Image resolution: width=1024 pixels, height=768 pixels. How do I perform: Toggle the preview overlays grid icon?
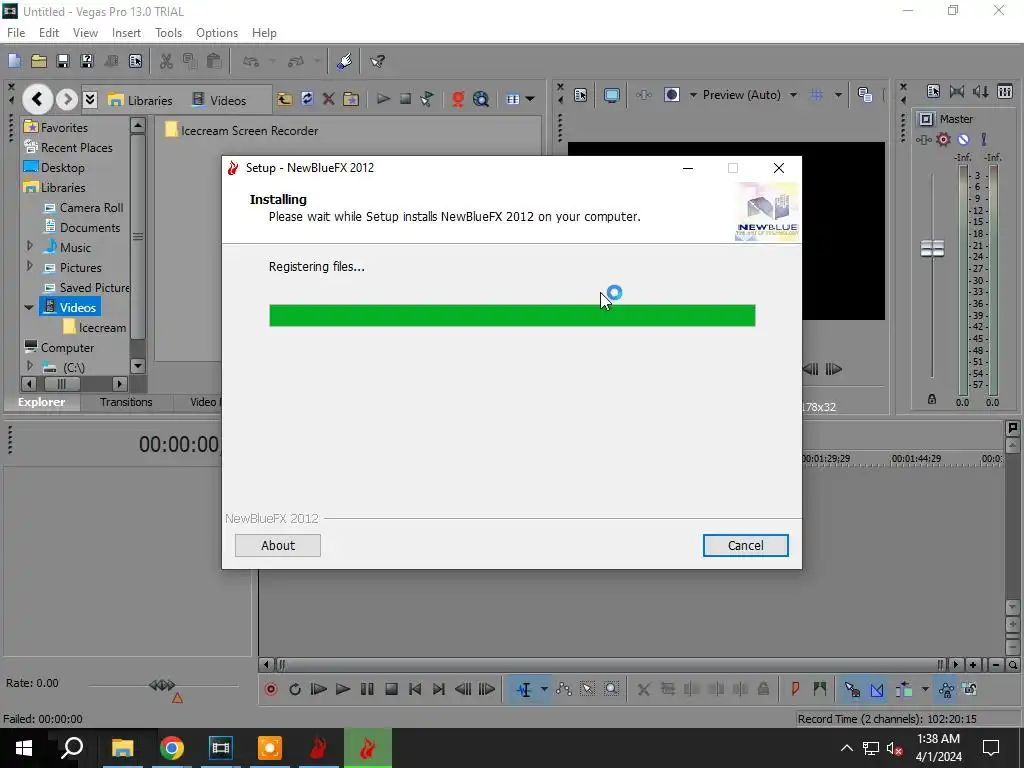pos(816,95)
